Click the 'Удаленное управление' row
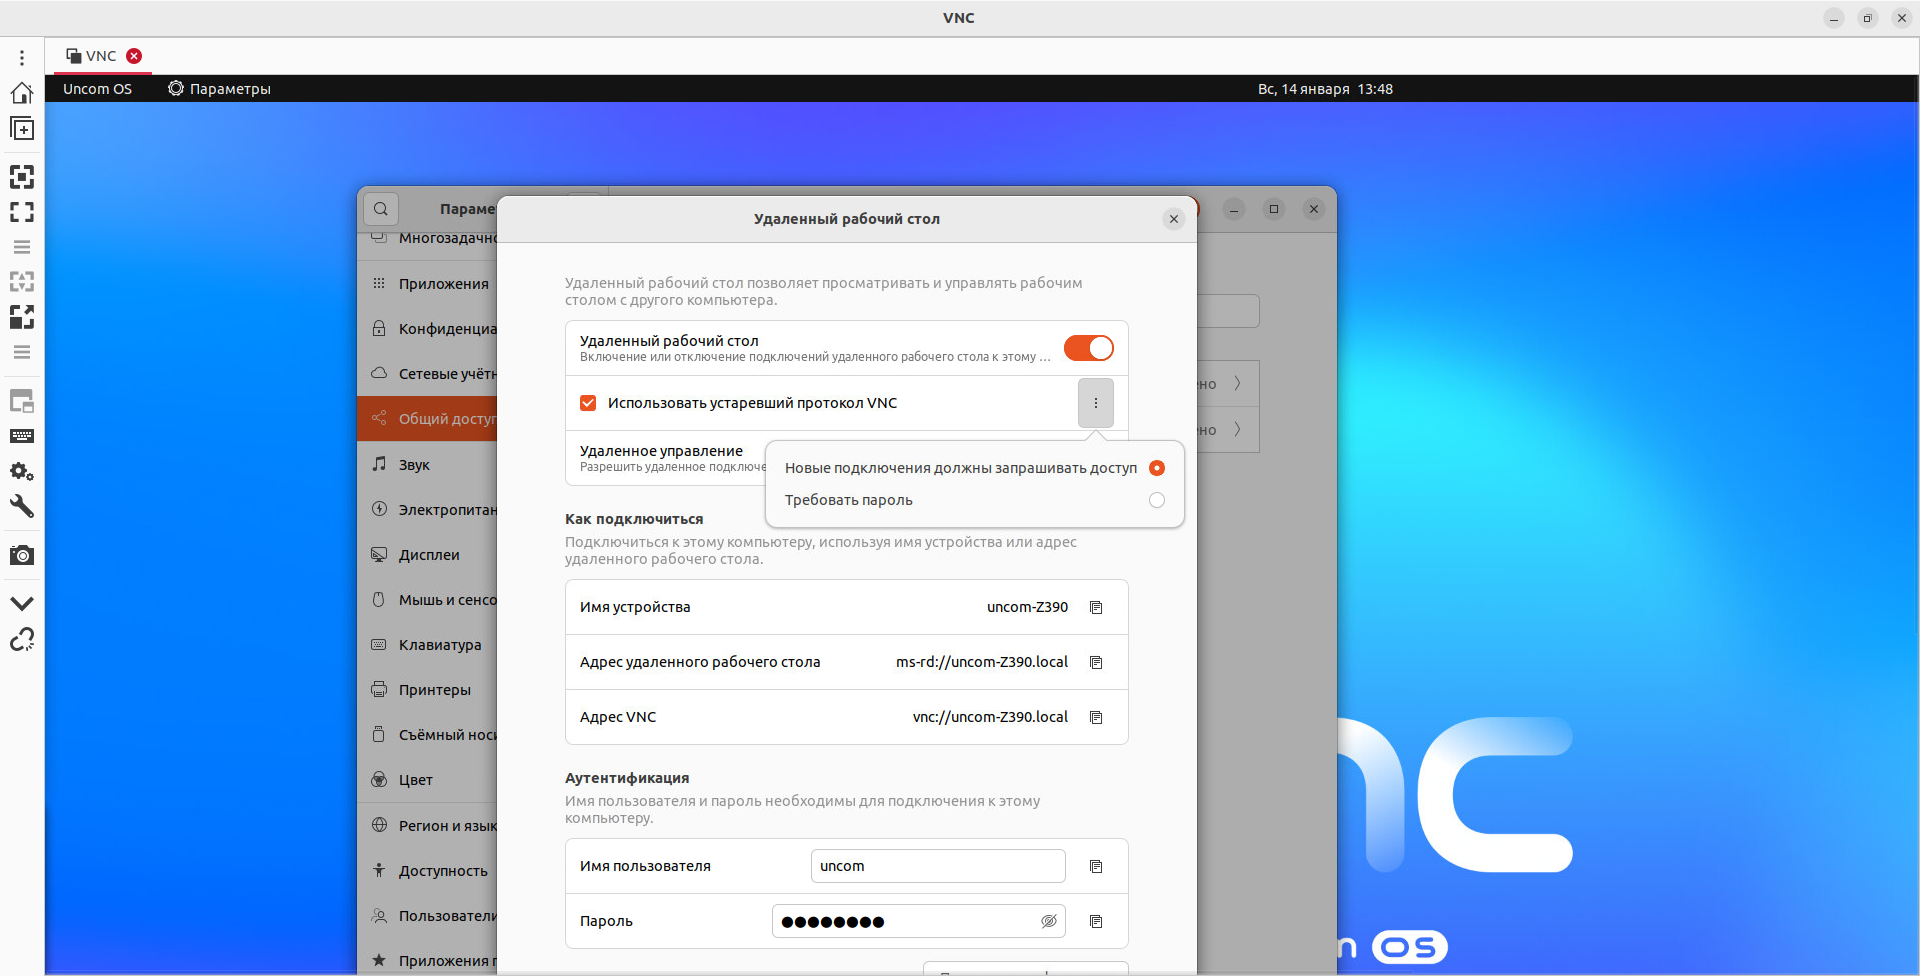Screen dimensions: 1920x976 tap(666, 458)
